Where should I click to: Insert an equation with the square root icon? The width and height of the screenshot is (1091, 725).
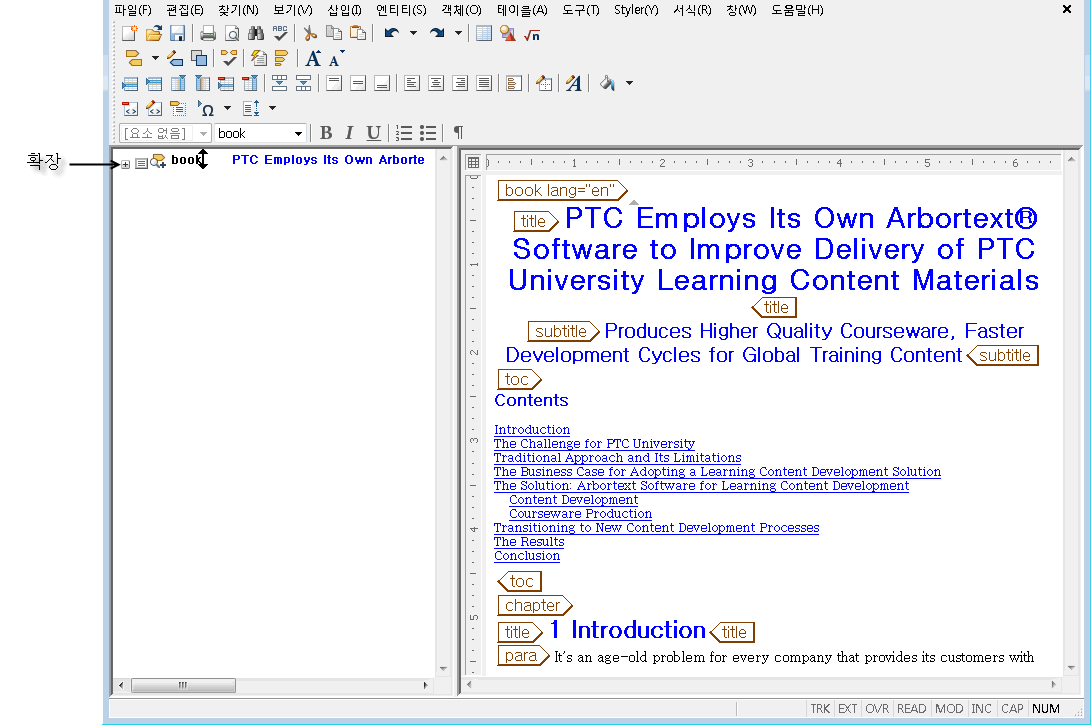(532, 34)
